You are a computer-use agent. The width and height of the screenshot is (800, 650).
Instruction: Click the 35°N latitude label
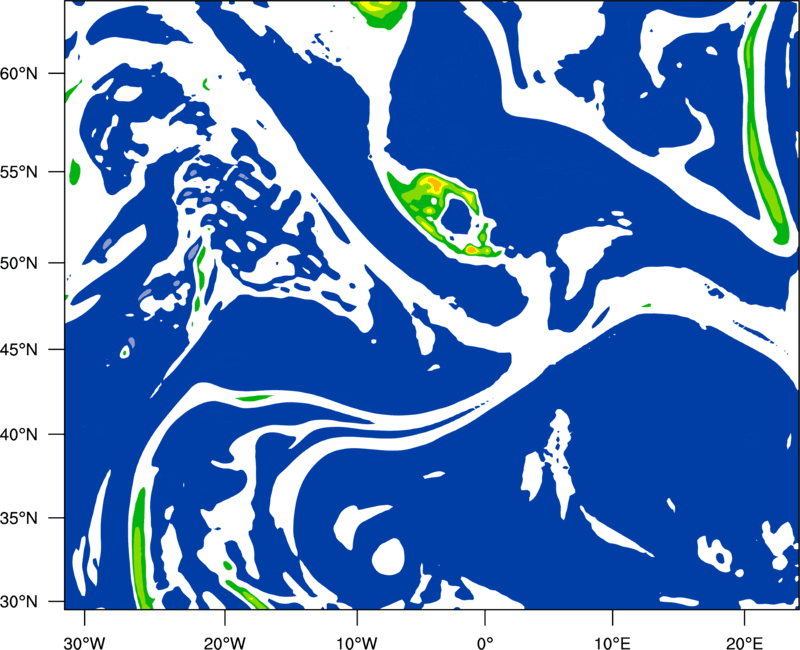coord(19,518)
